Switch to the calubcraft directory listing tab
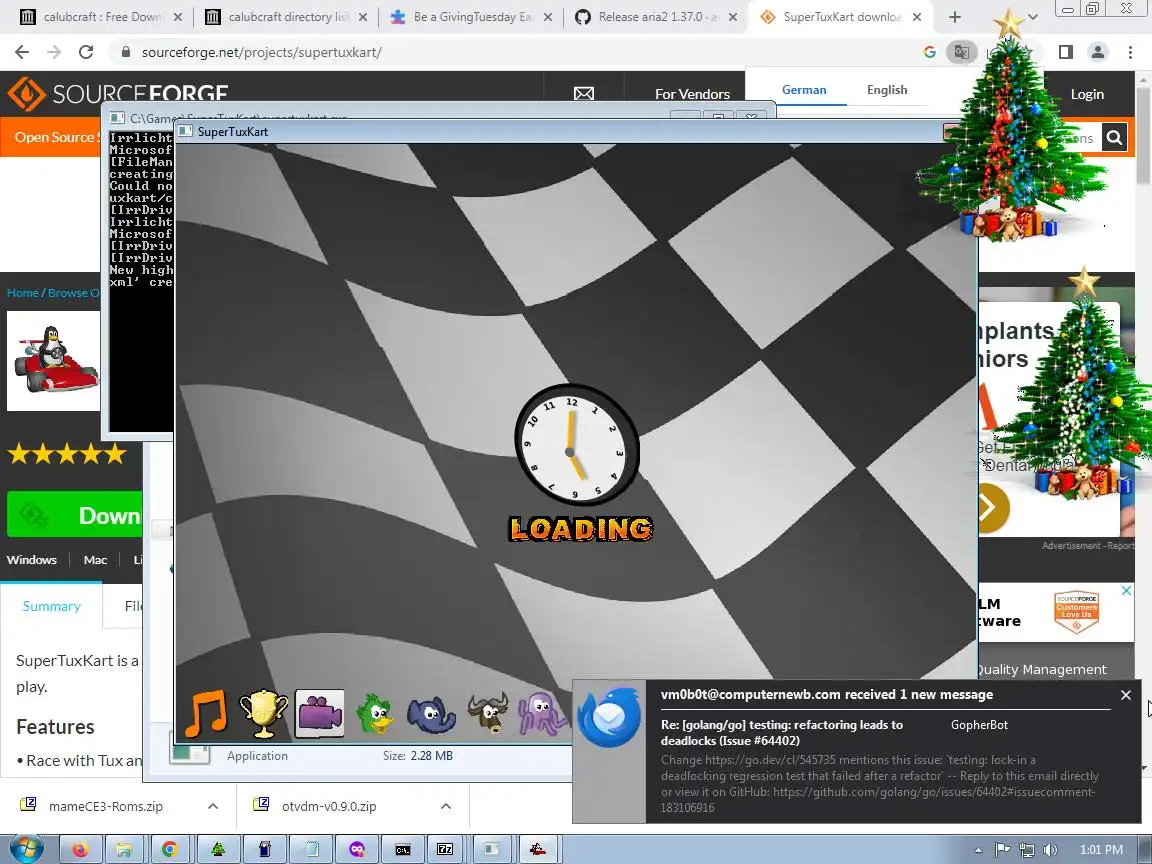This screenshot has width=1152, height=864. coord(287,17)
